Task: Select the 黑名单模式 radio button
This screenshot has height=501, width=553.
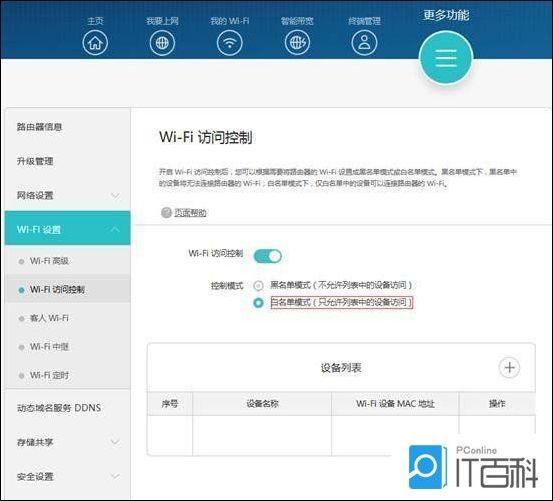Action: tap(258, 285)
